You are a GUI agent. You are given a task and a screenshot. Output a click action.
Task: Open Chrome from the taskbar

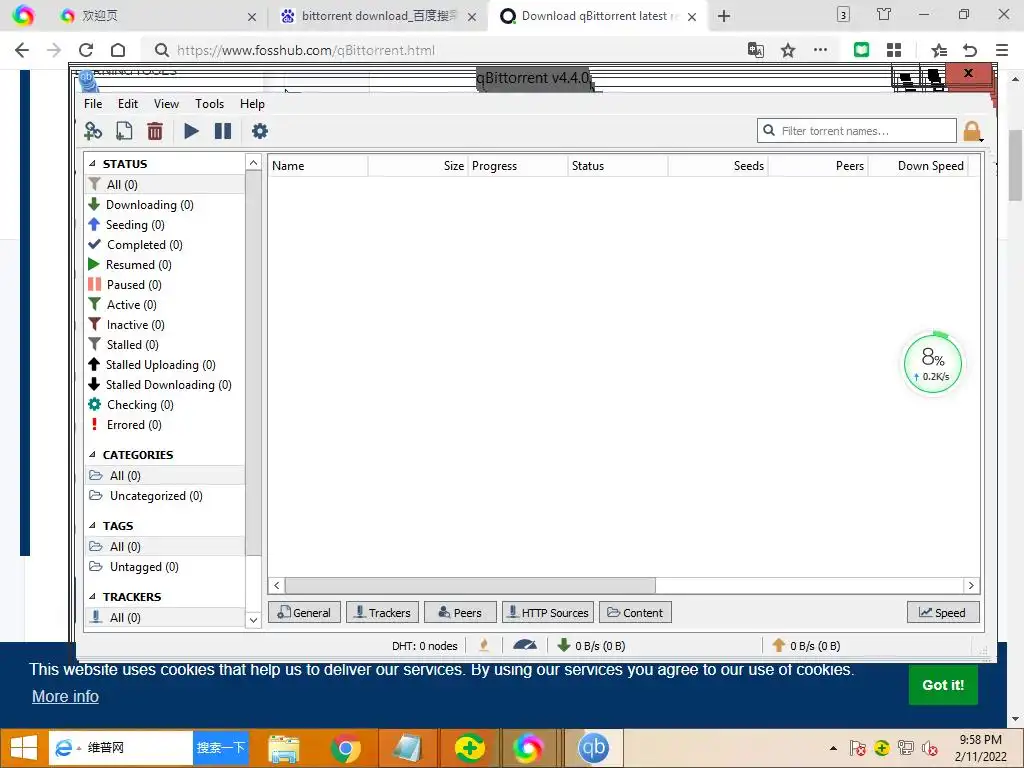click(346, 748)
